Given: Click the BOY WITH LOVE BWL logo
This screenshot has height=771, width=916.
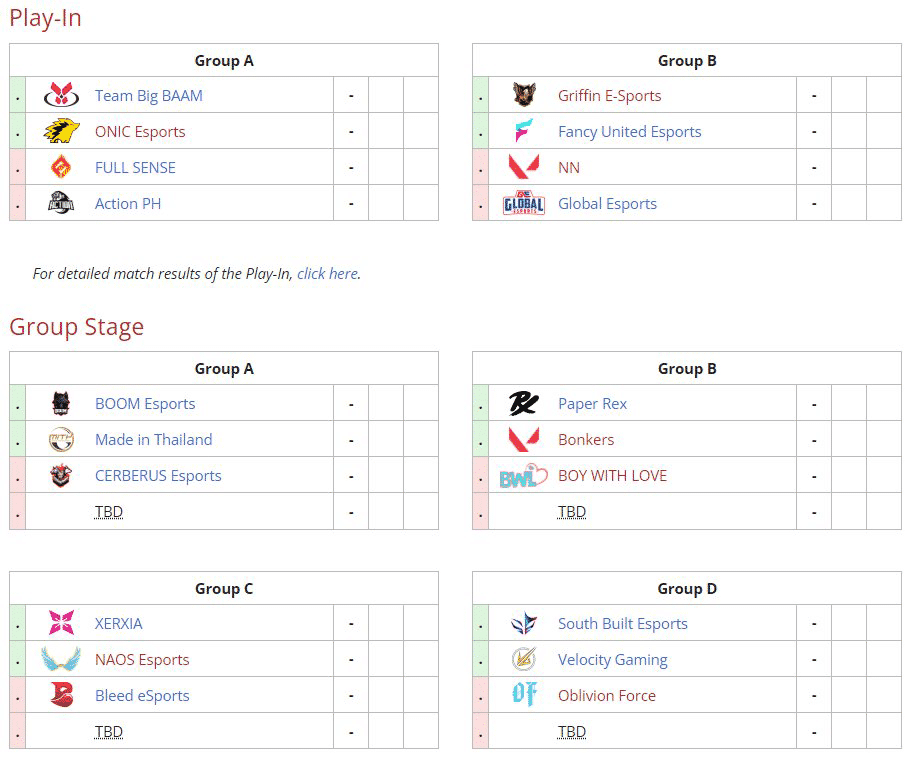Looking at the screenshot, I should click(x=524, y=475).
